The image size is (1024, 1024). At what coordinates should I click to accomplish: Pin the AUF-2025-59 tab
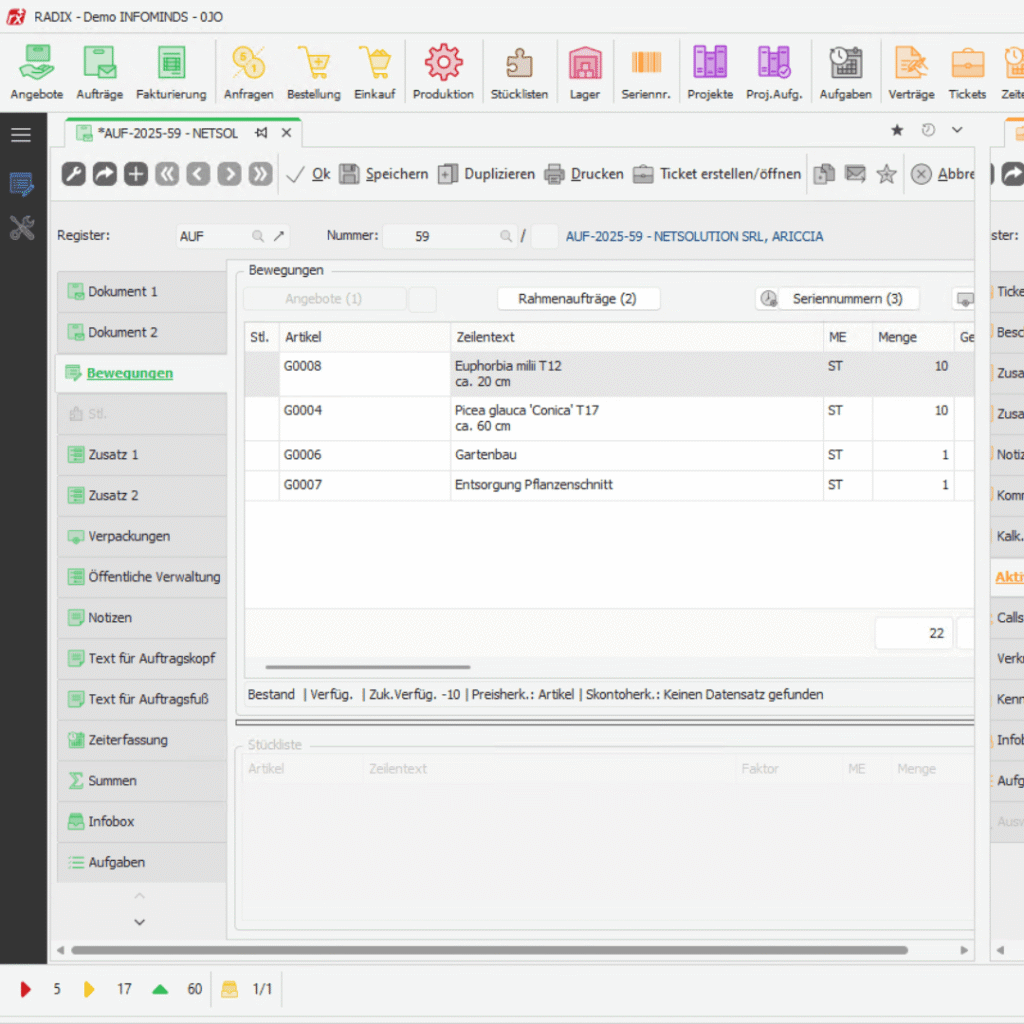coord(261,133)
